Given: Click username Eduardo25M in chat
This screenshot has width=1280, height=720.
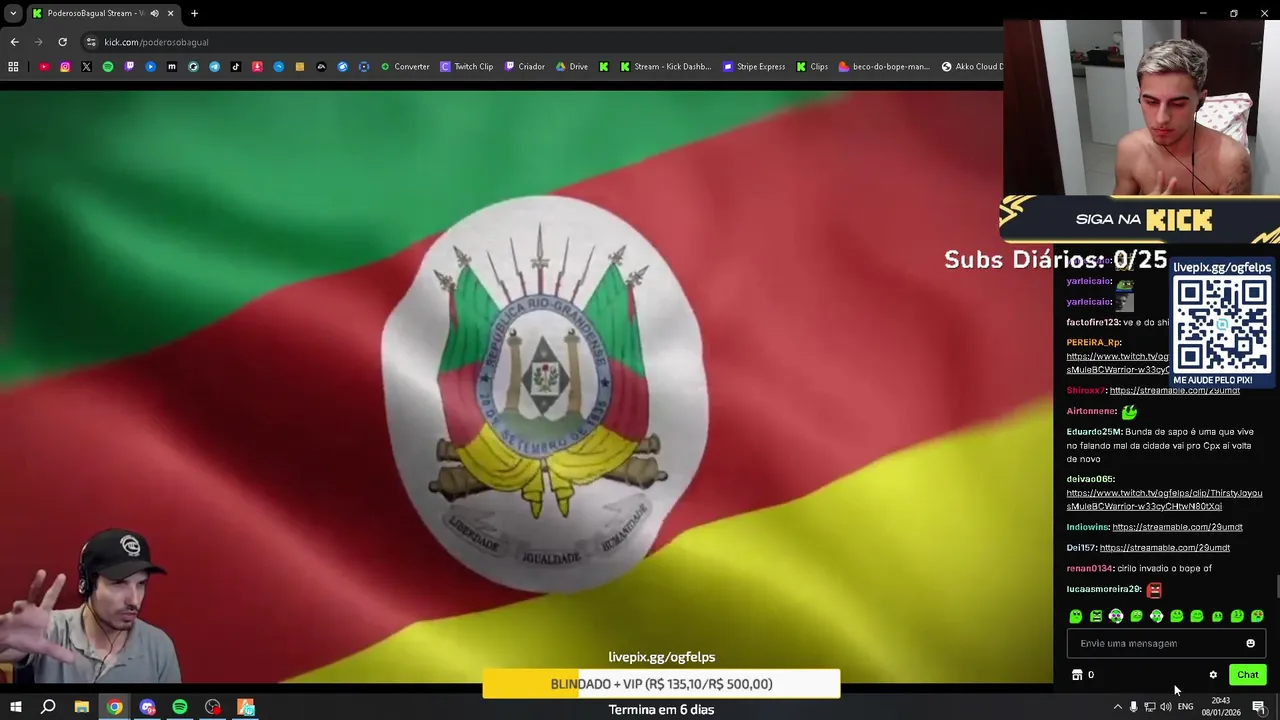Looking at the screenshot, I should pos(1094,432).
